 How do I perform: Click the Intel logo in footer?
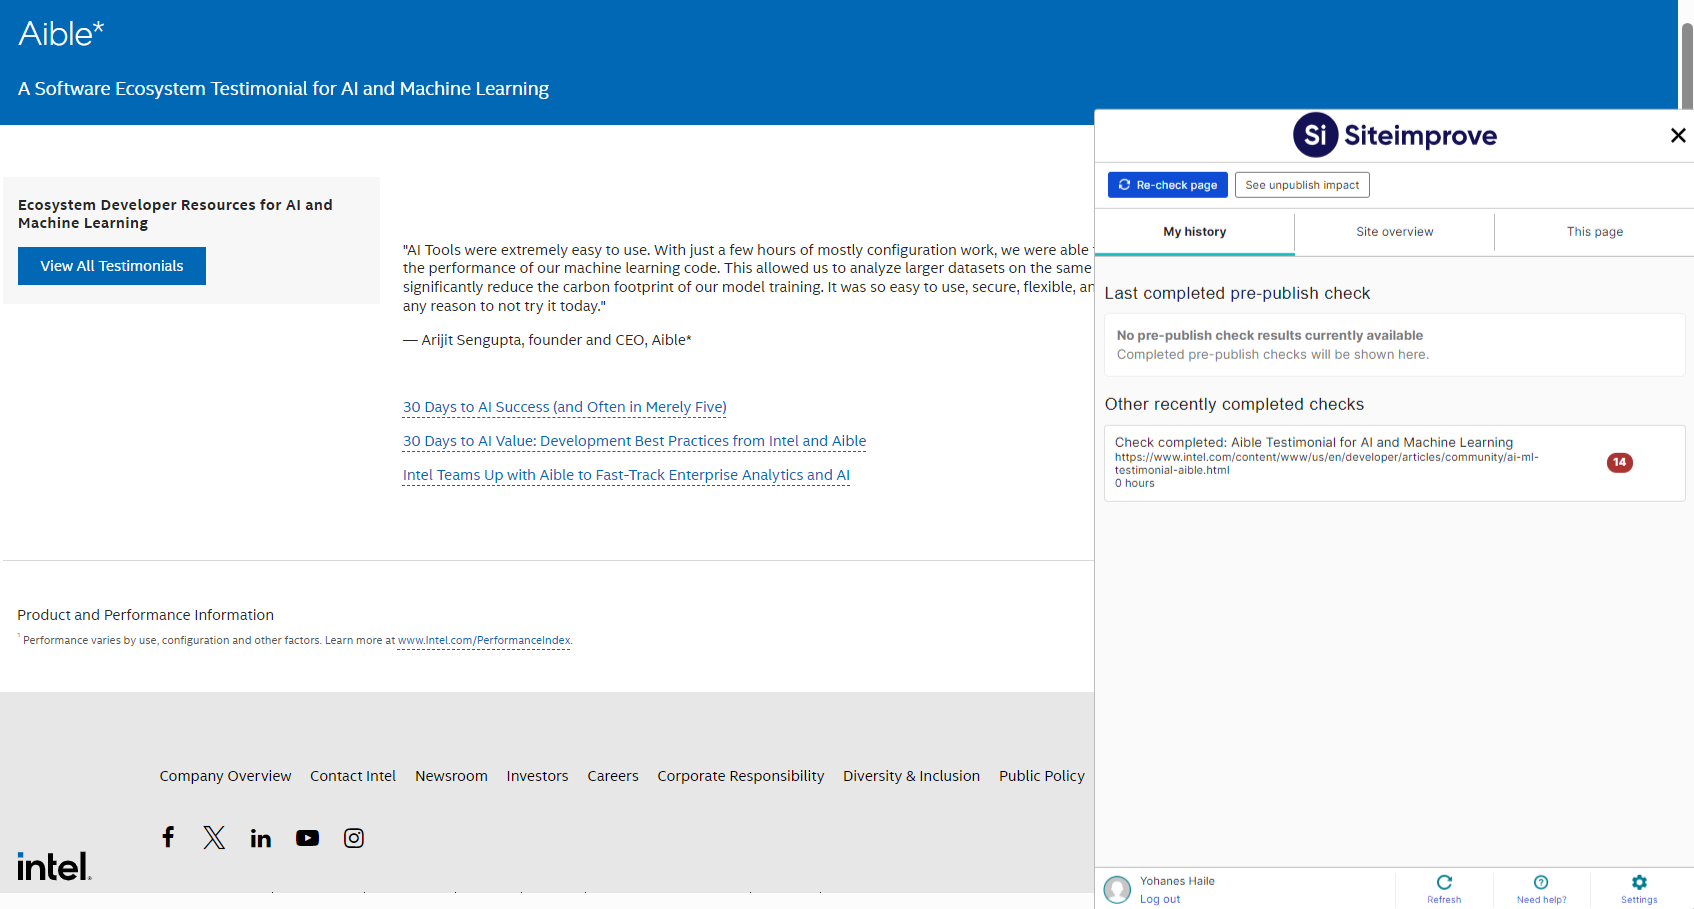tap(54, 866)
